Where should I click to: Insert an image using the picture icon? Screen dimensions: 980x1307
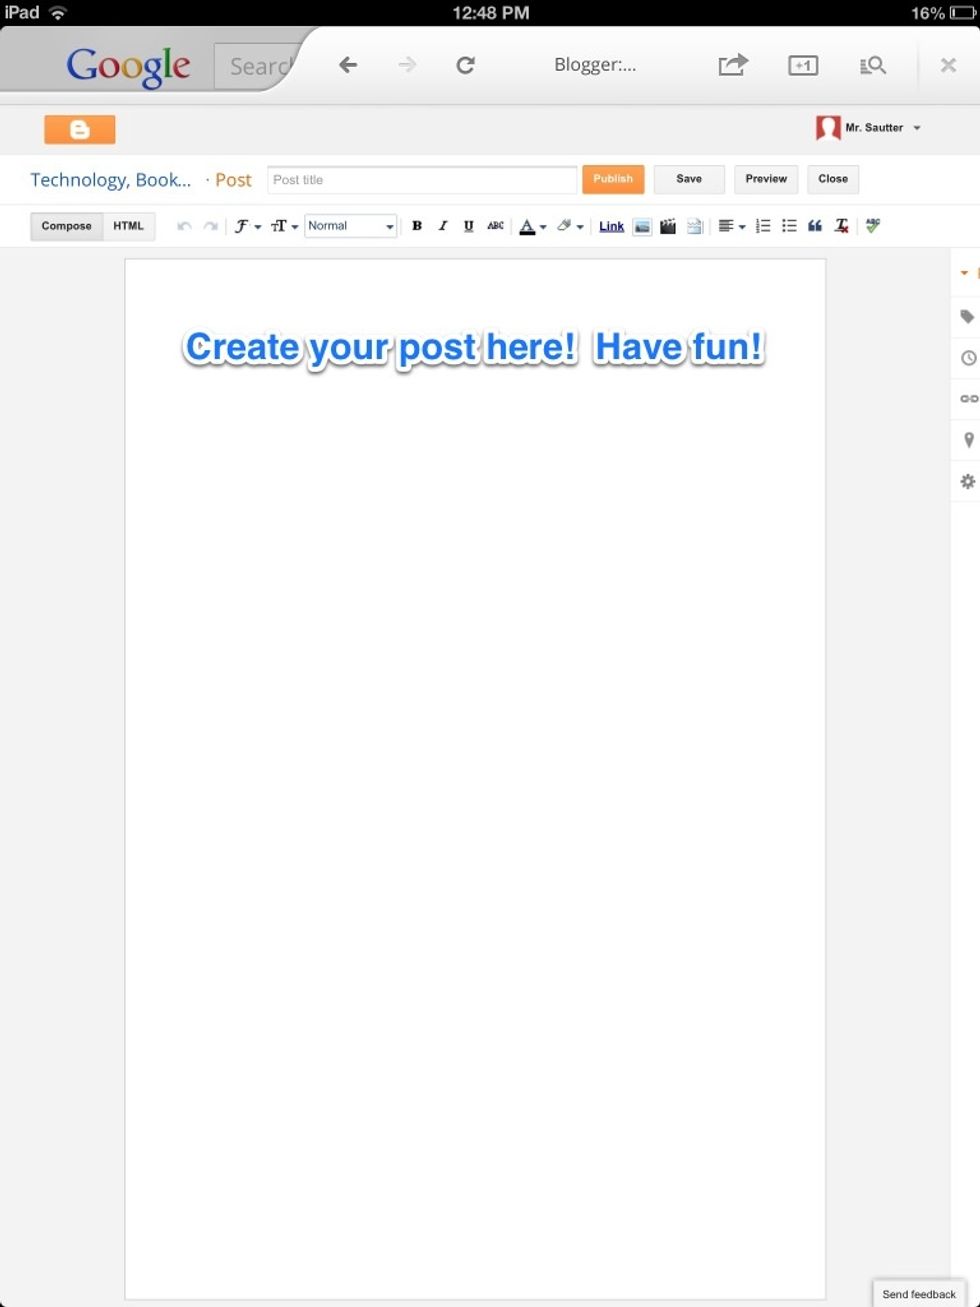(642, 226)
